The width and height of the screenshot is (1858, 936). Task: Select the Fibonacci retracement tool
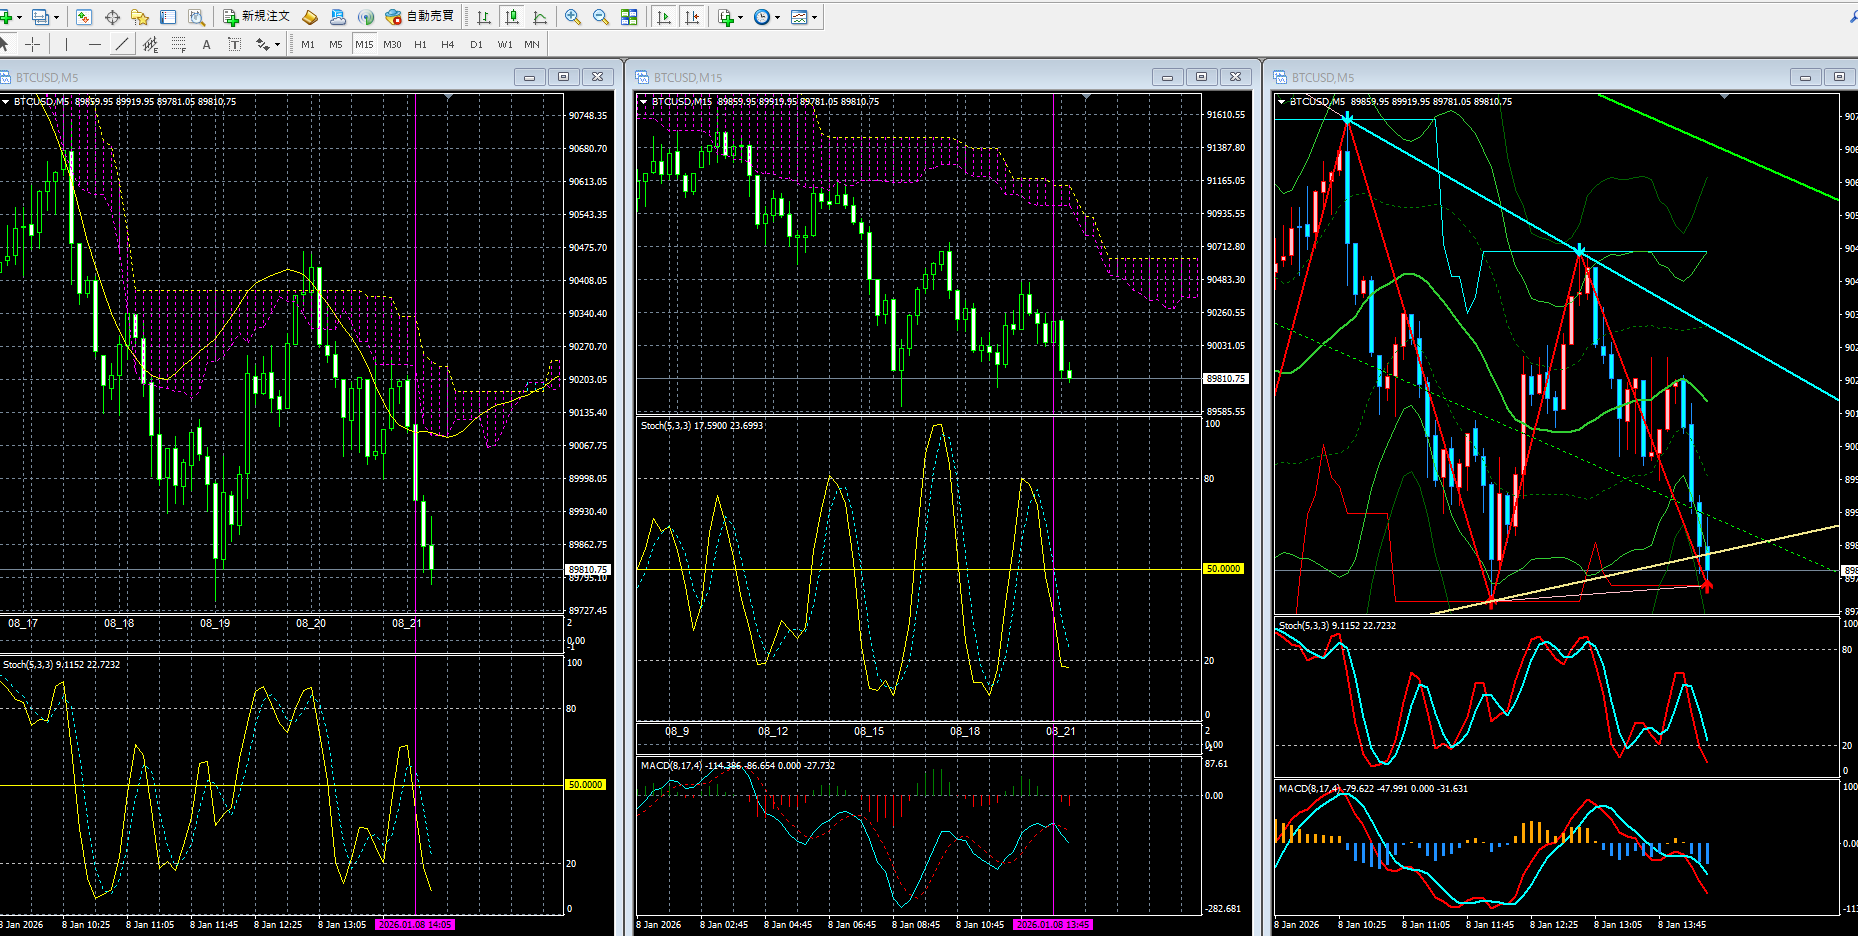point(179,44)
